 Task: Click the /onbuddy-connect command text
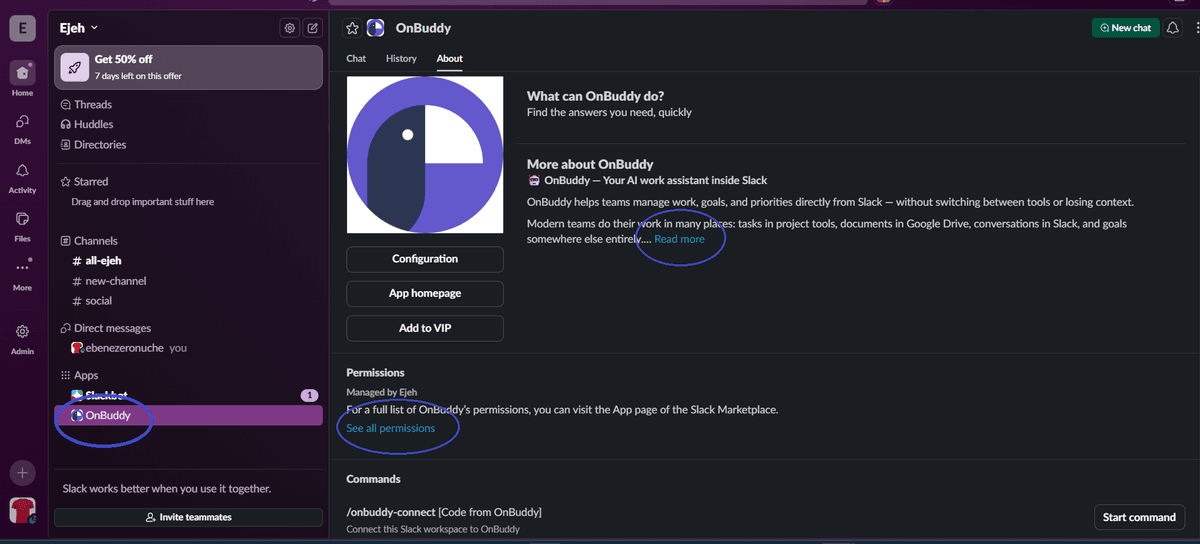click(x=391, y=512)
